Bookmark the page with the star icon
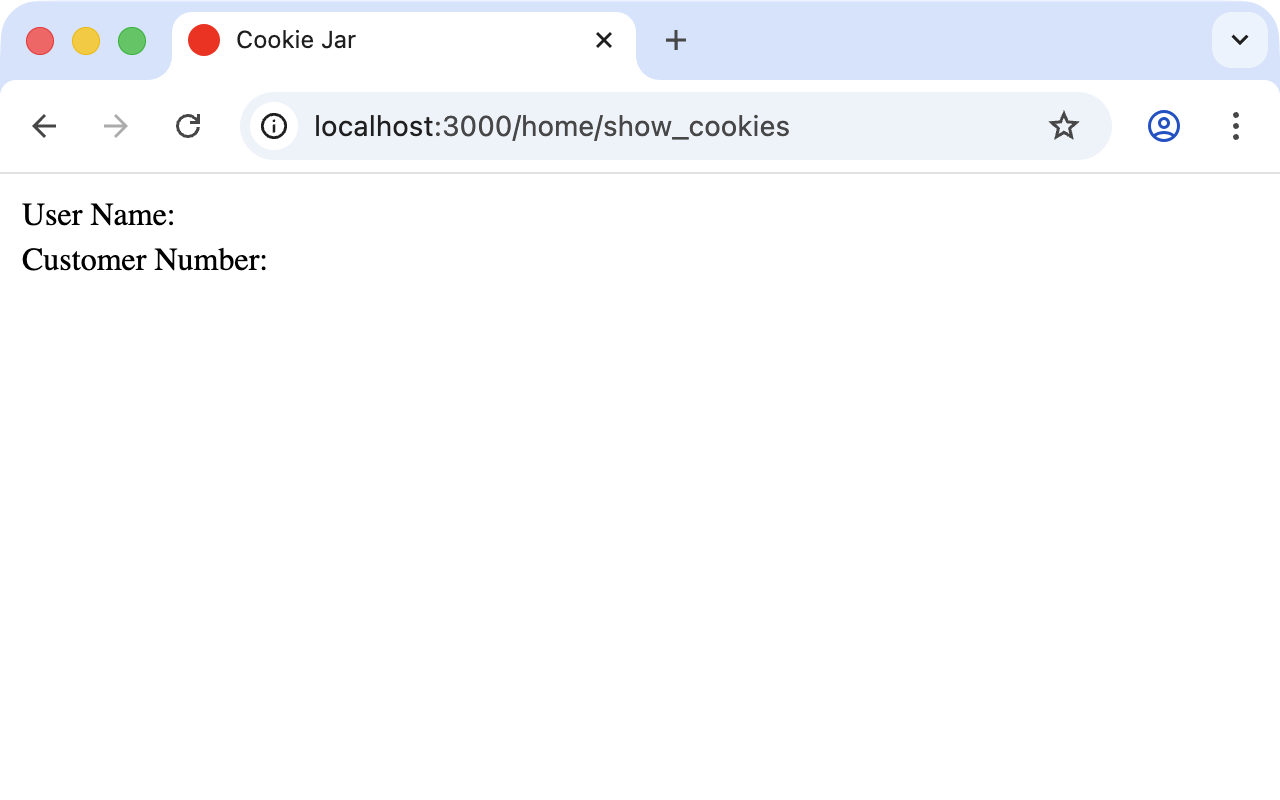This screenshot has height=800, width=1280. click(1063, 126)
